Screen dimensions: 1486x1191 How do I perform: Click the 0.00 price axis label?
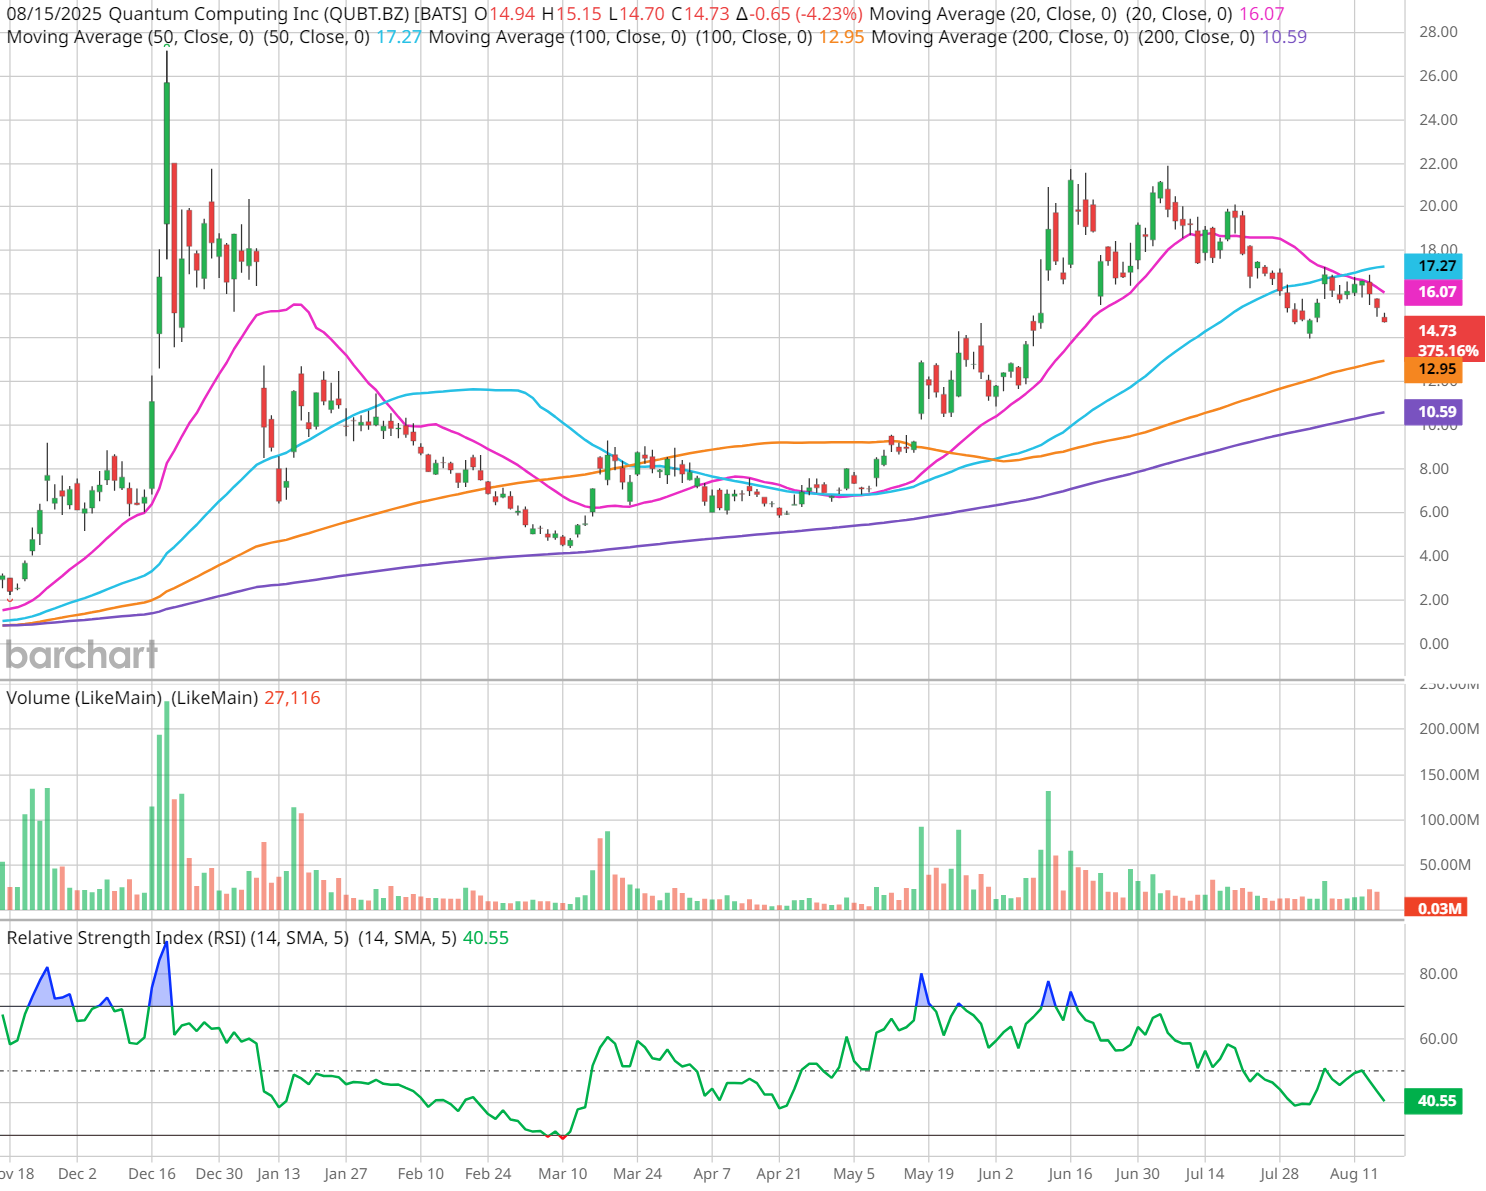[1434, 644]
